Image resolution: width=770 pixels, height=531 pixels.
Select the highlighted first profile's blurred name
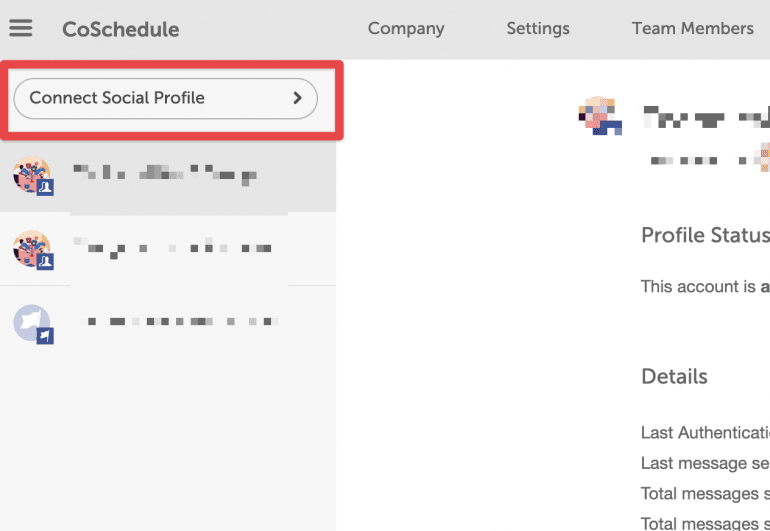pos(165,175)
